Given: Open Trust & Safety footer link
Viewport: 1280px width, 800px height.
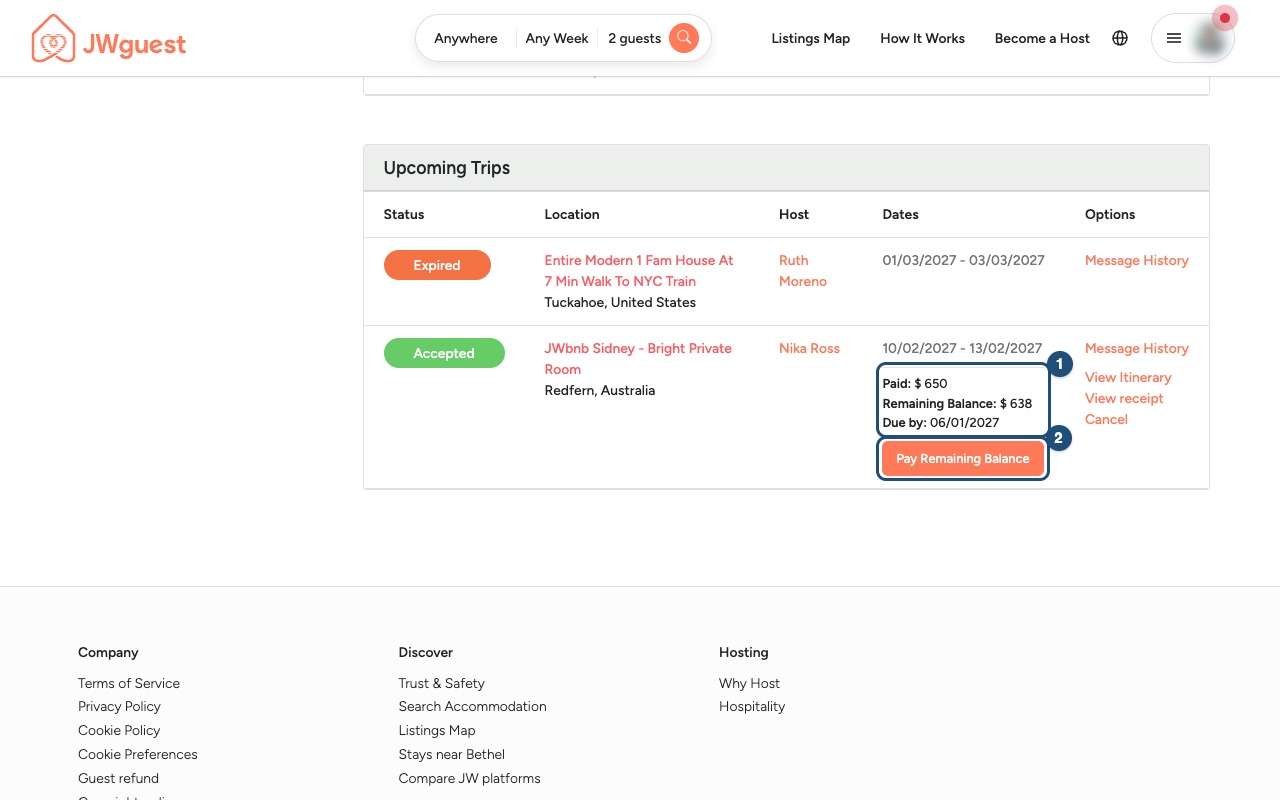Looking at the screenshot, I should 441,683.
